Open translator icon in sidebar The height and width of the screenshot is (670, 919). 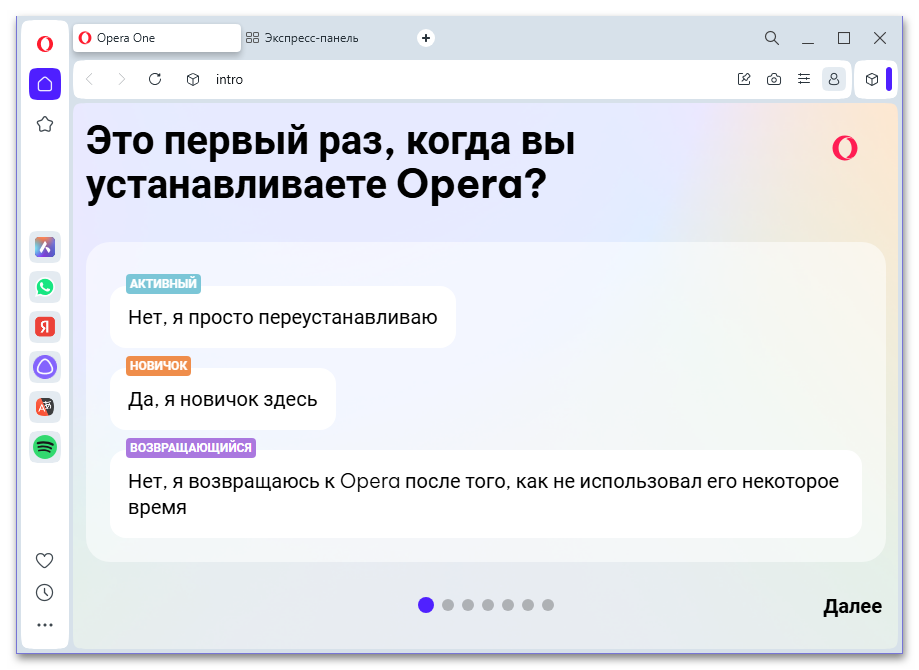[45, 407]
